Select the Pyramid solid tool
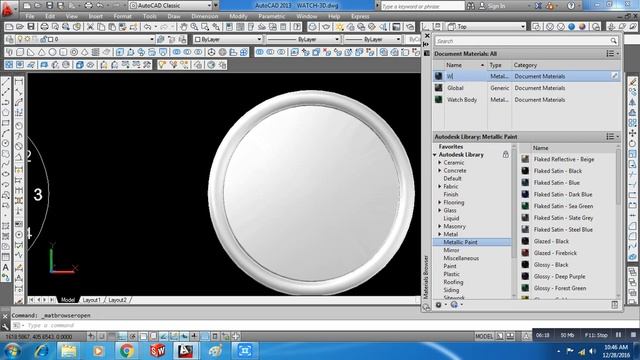This screenshot has width=640, height=360. pos(84,52)
